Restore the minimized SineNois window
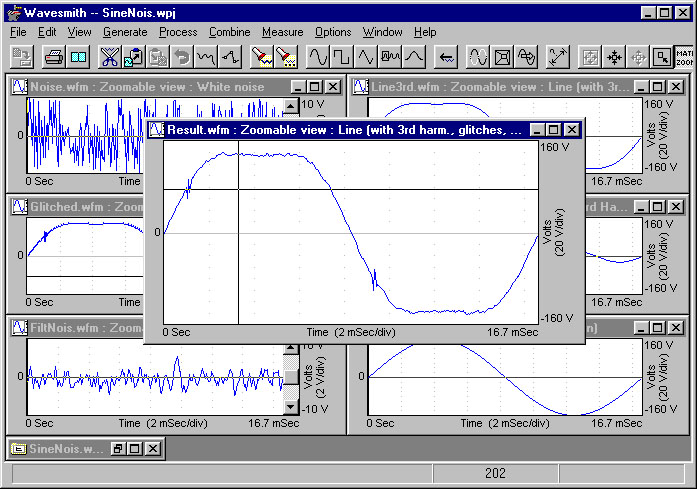The height and width of the screenshot is (489, 697). coord(118,449)
